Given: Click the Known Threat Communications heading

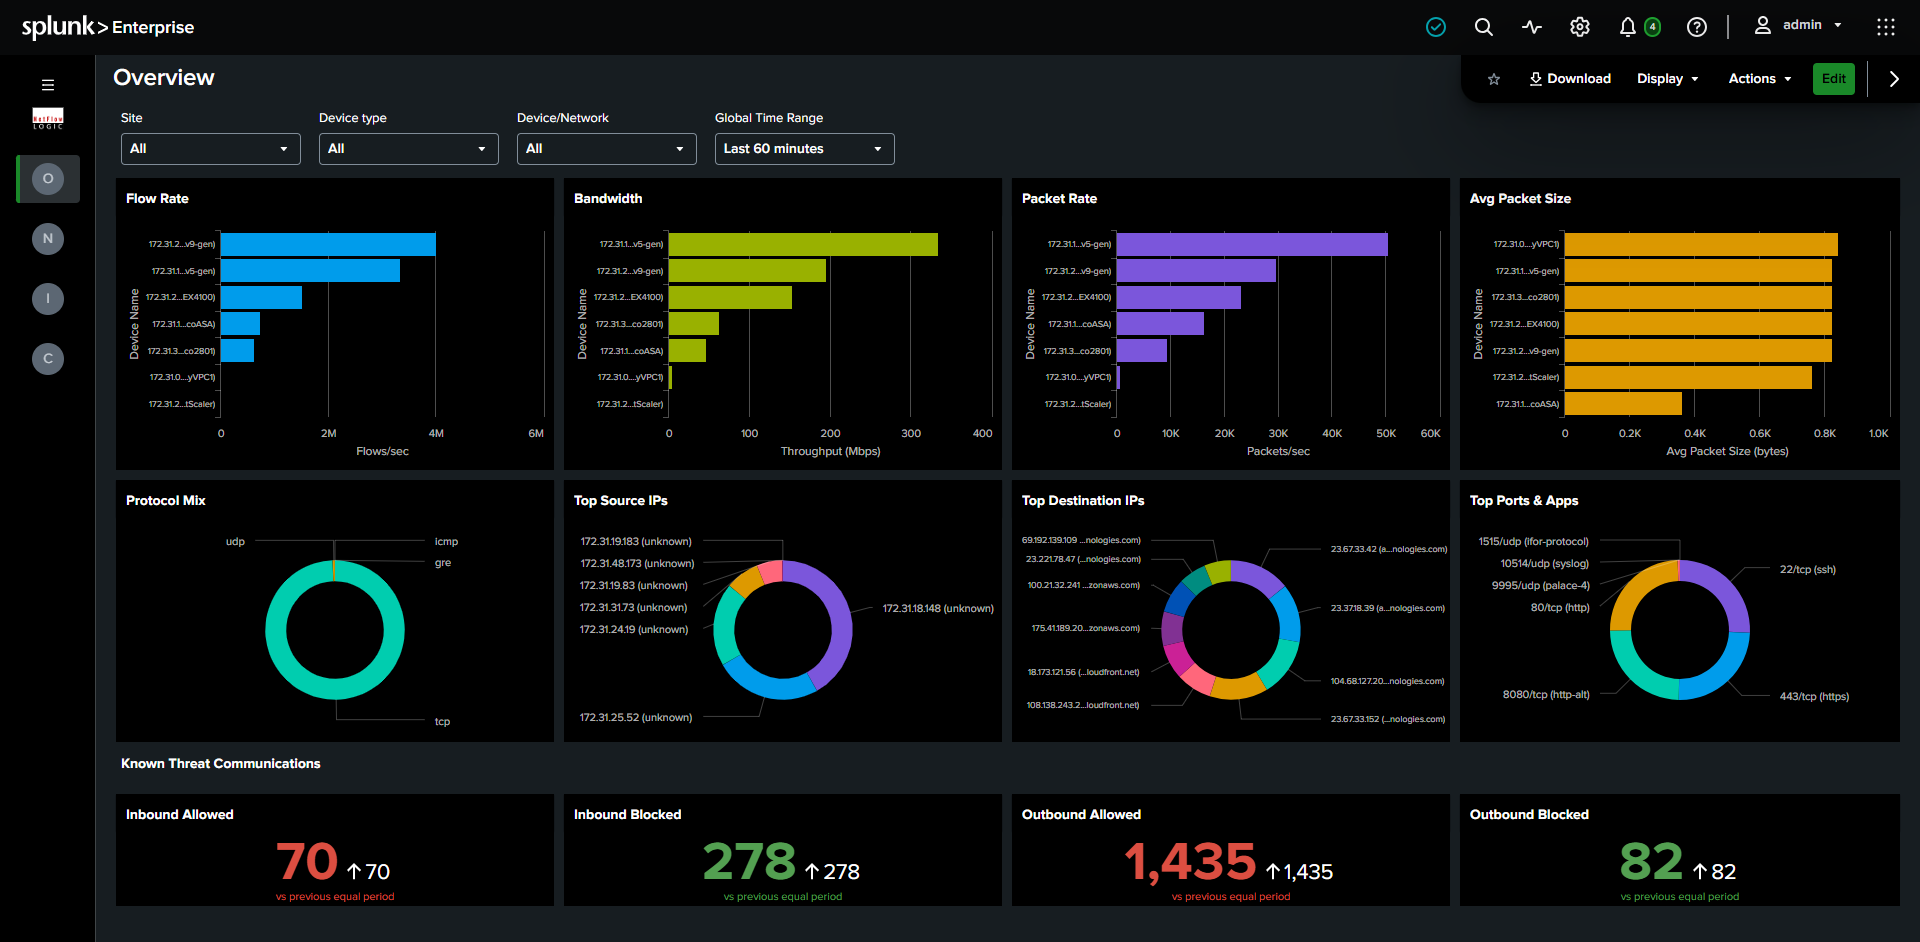Looking at the screenshot, I should (x=221, y=764).
